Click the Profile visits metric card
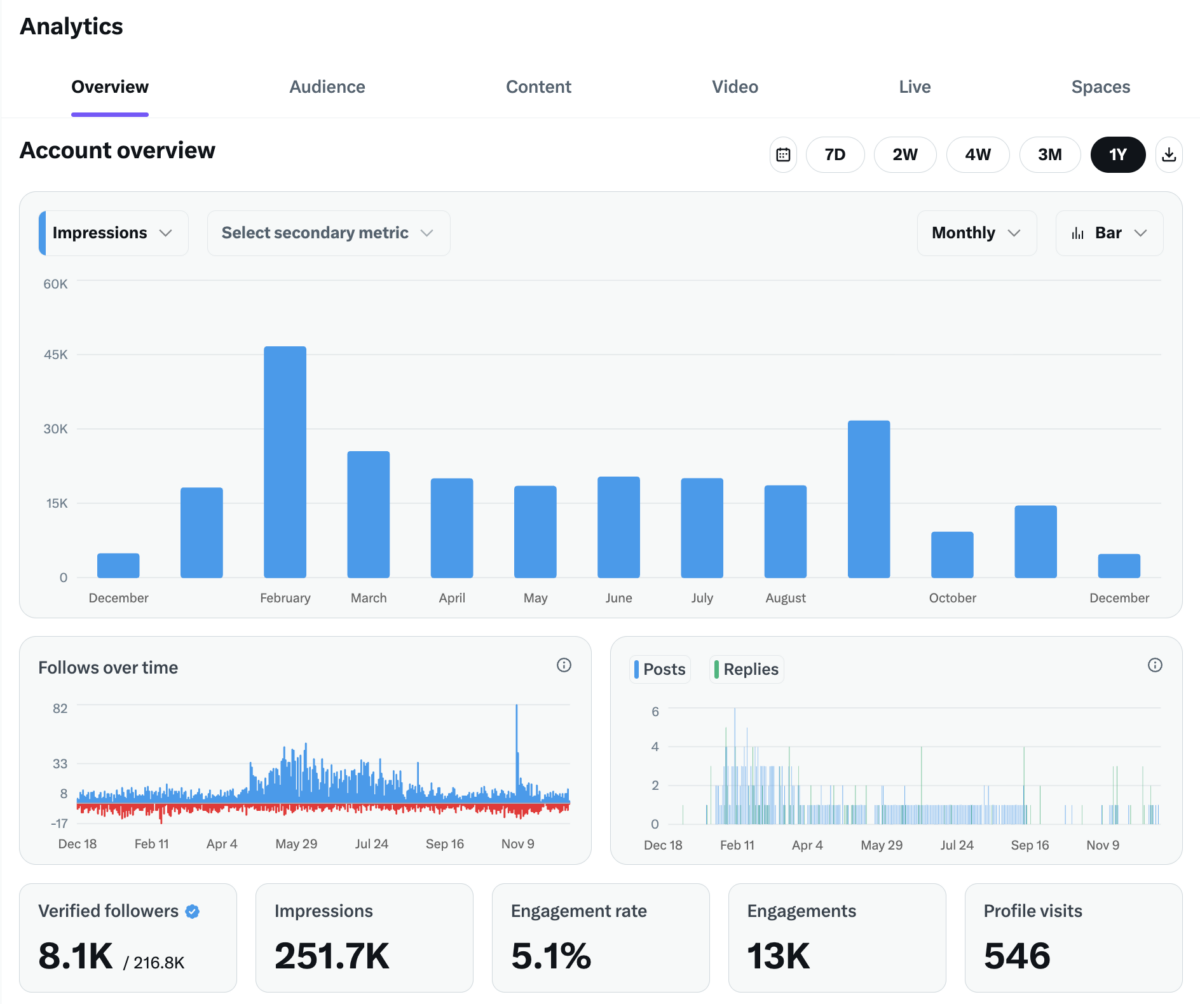 [x=1072, y=938]
